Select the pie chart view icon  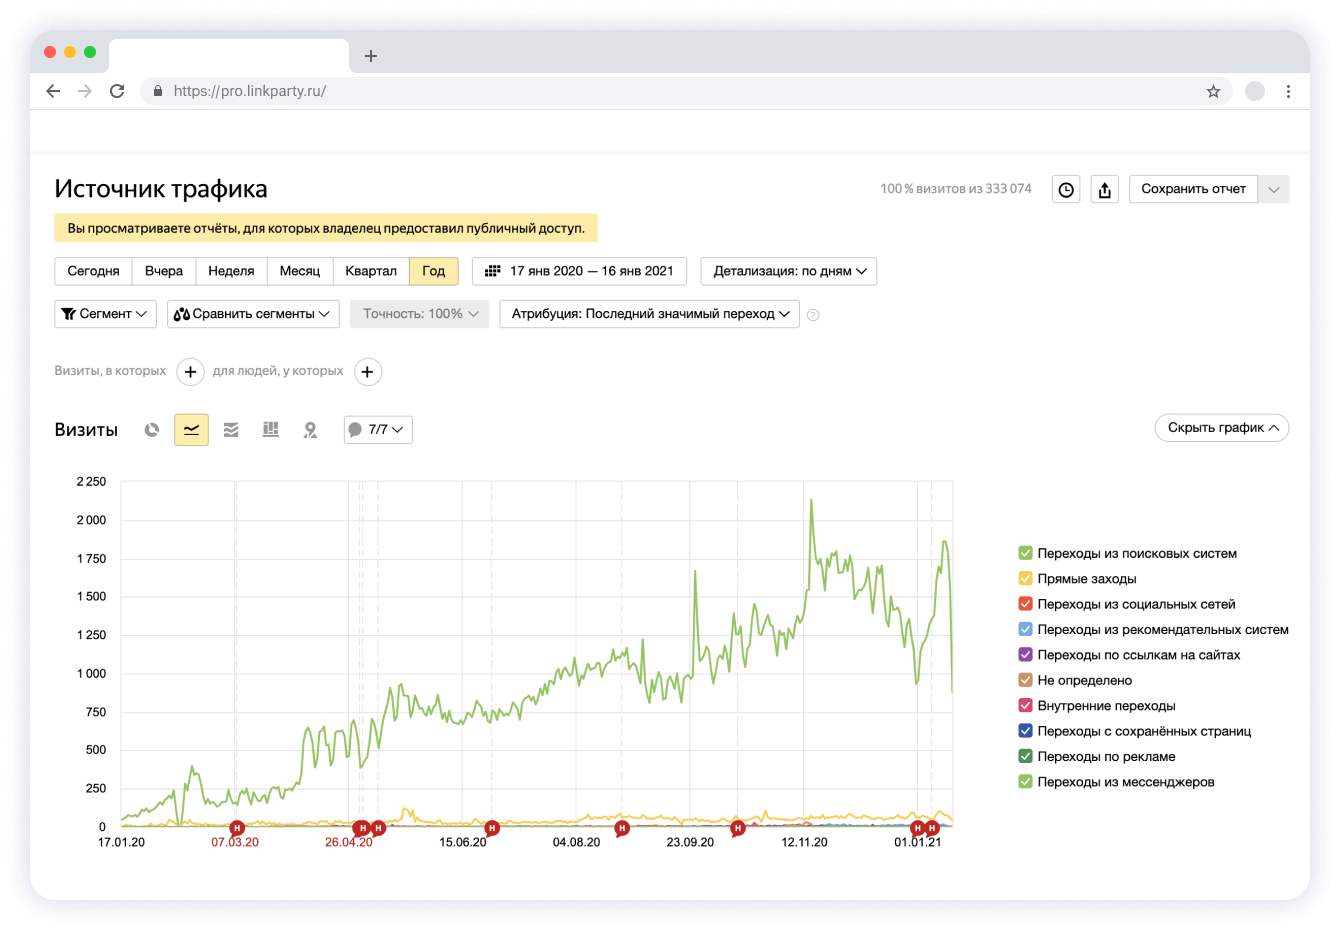pos(152,430)
